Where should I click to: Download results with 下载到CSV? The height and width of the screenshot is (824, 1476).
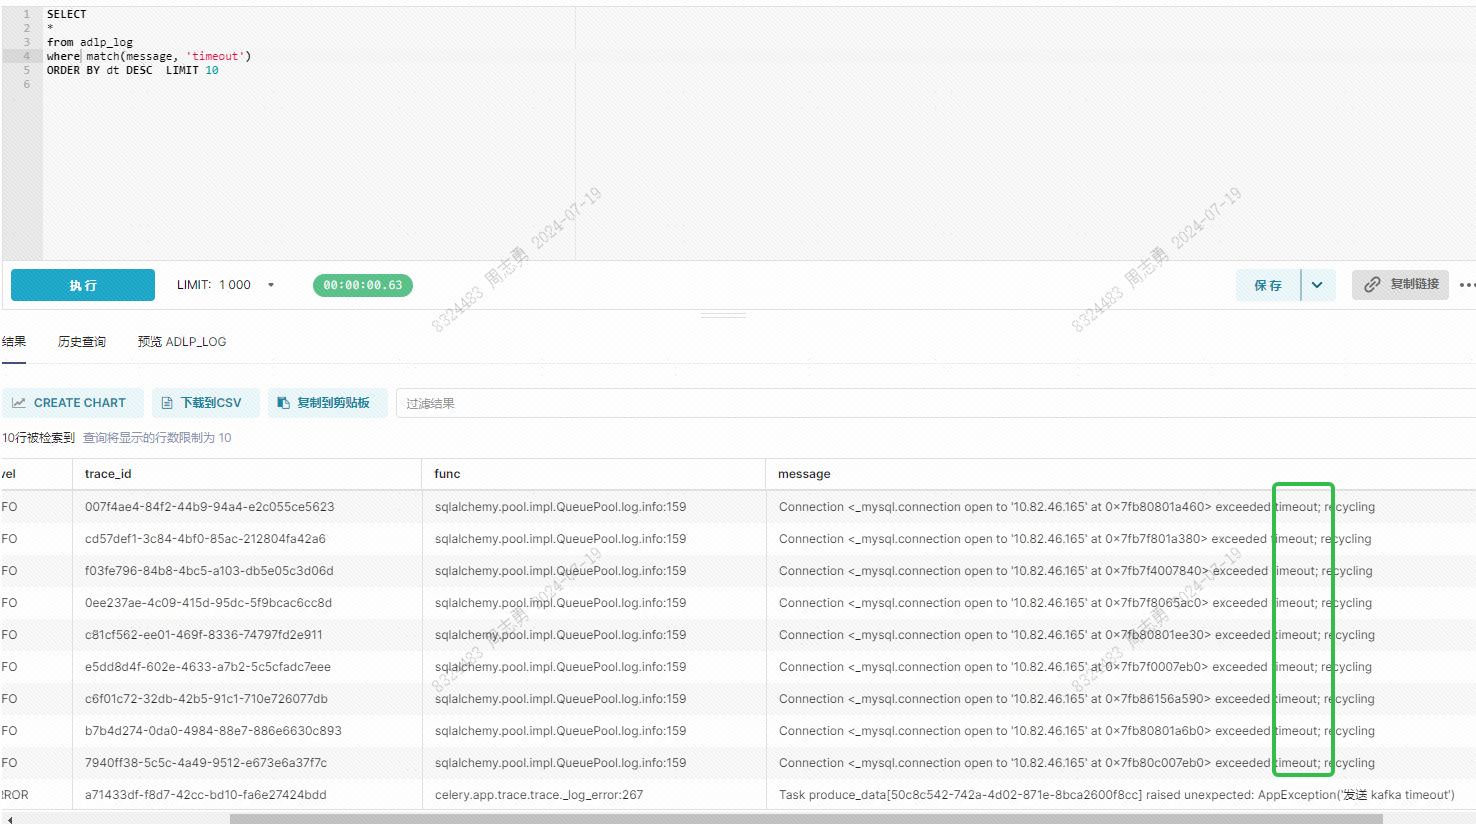click(x=205, y=403)
